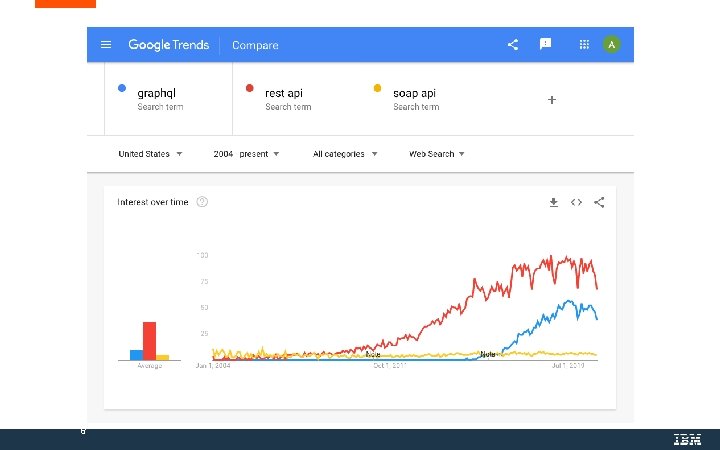Click the Compare tab label
Image resolution: width=720 pixels, height=450 pixels.
tap(255, 45)
